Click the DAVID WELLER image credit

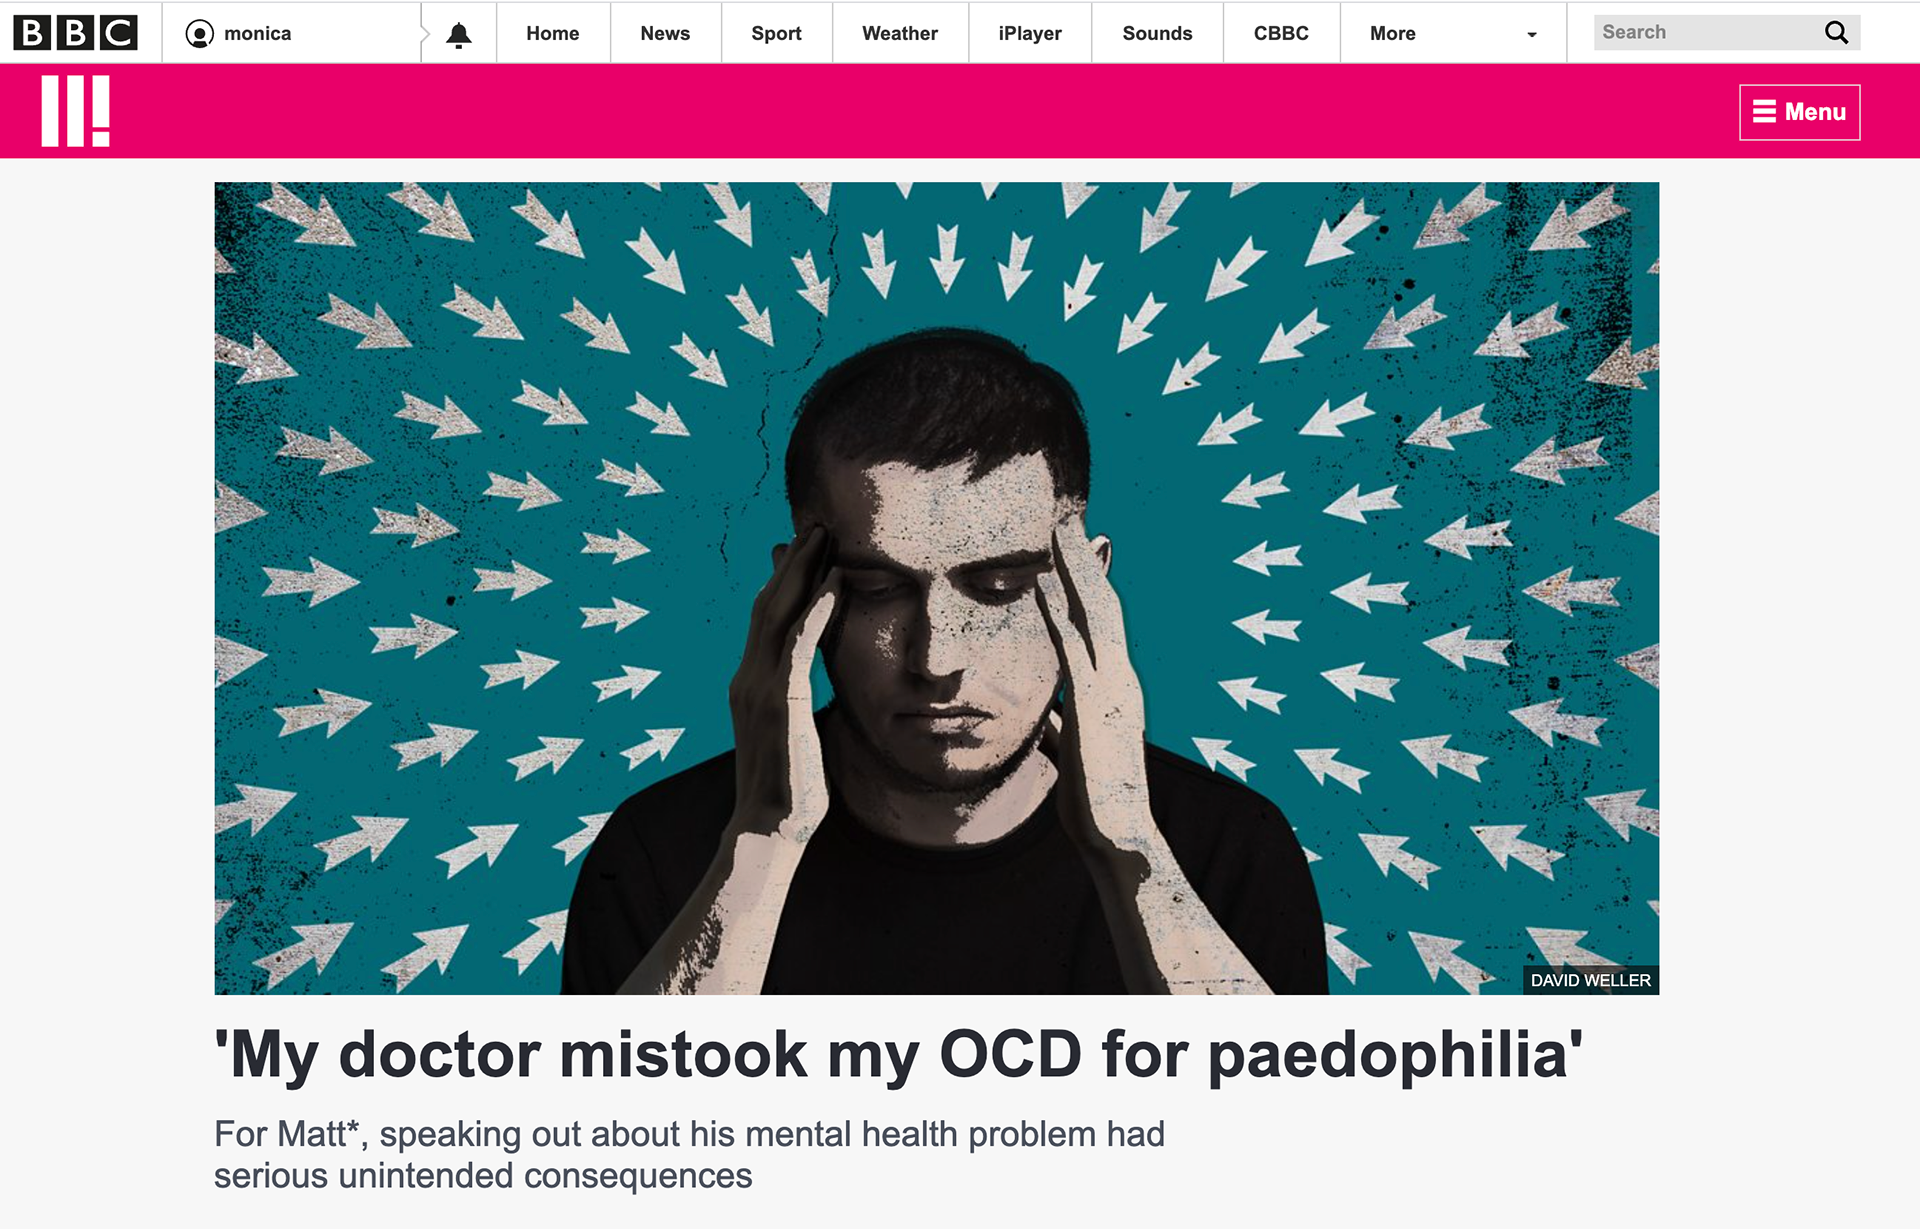coord(1590,980)
